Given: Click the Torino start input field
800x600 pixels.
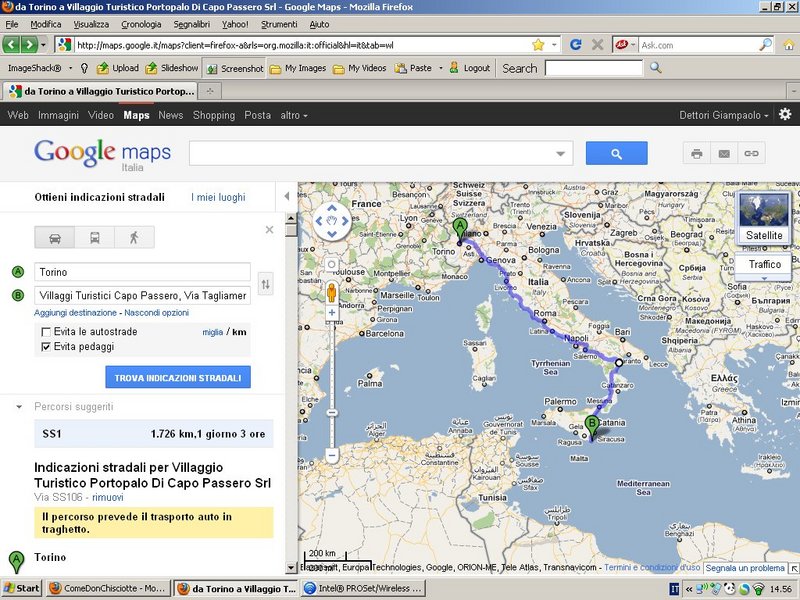Looking at the screenshot, I should point(142,272).
